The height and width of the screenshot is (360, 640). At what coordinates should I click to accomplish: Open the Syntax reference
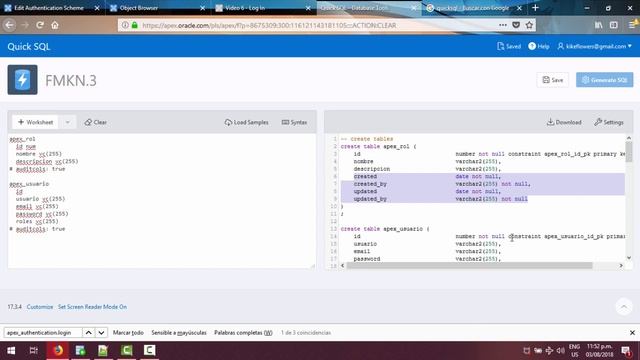tap(294, 122)
